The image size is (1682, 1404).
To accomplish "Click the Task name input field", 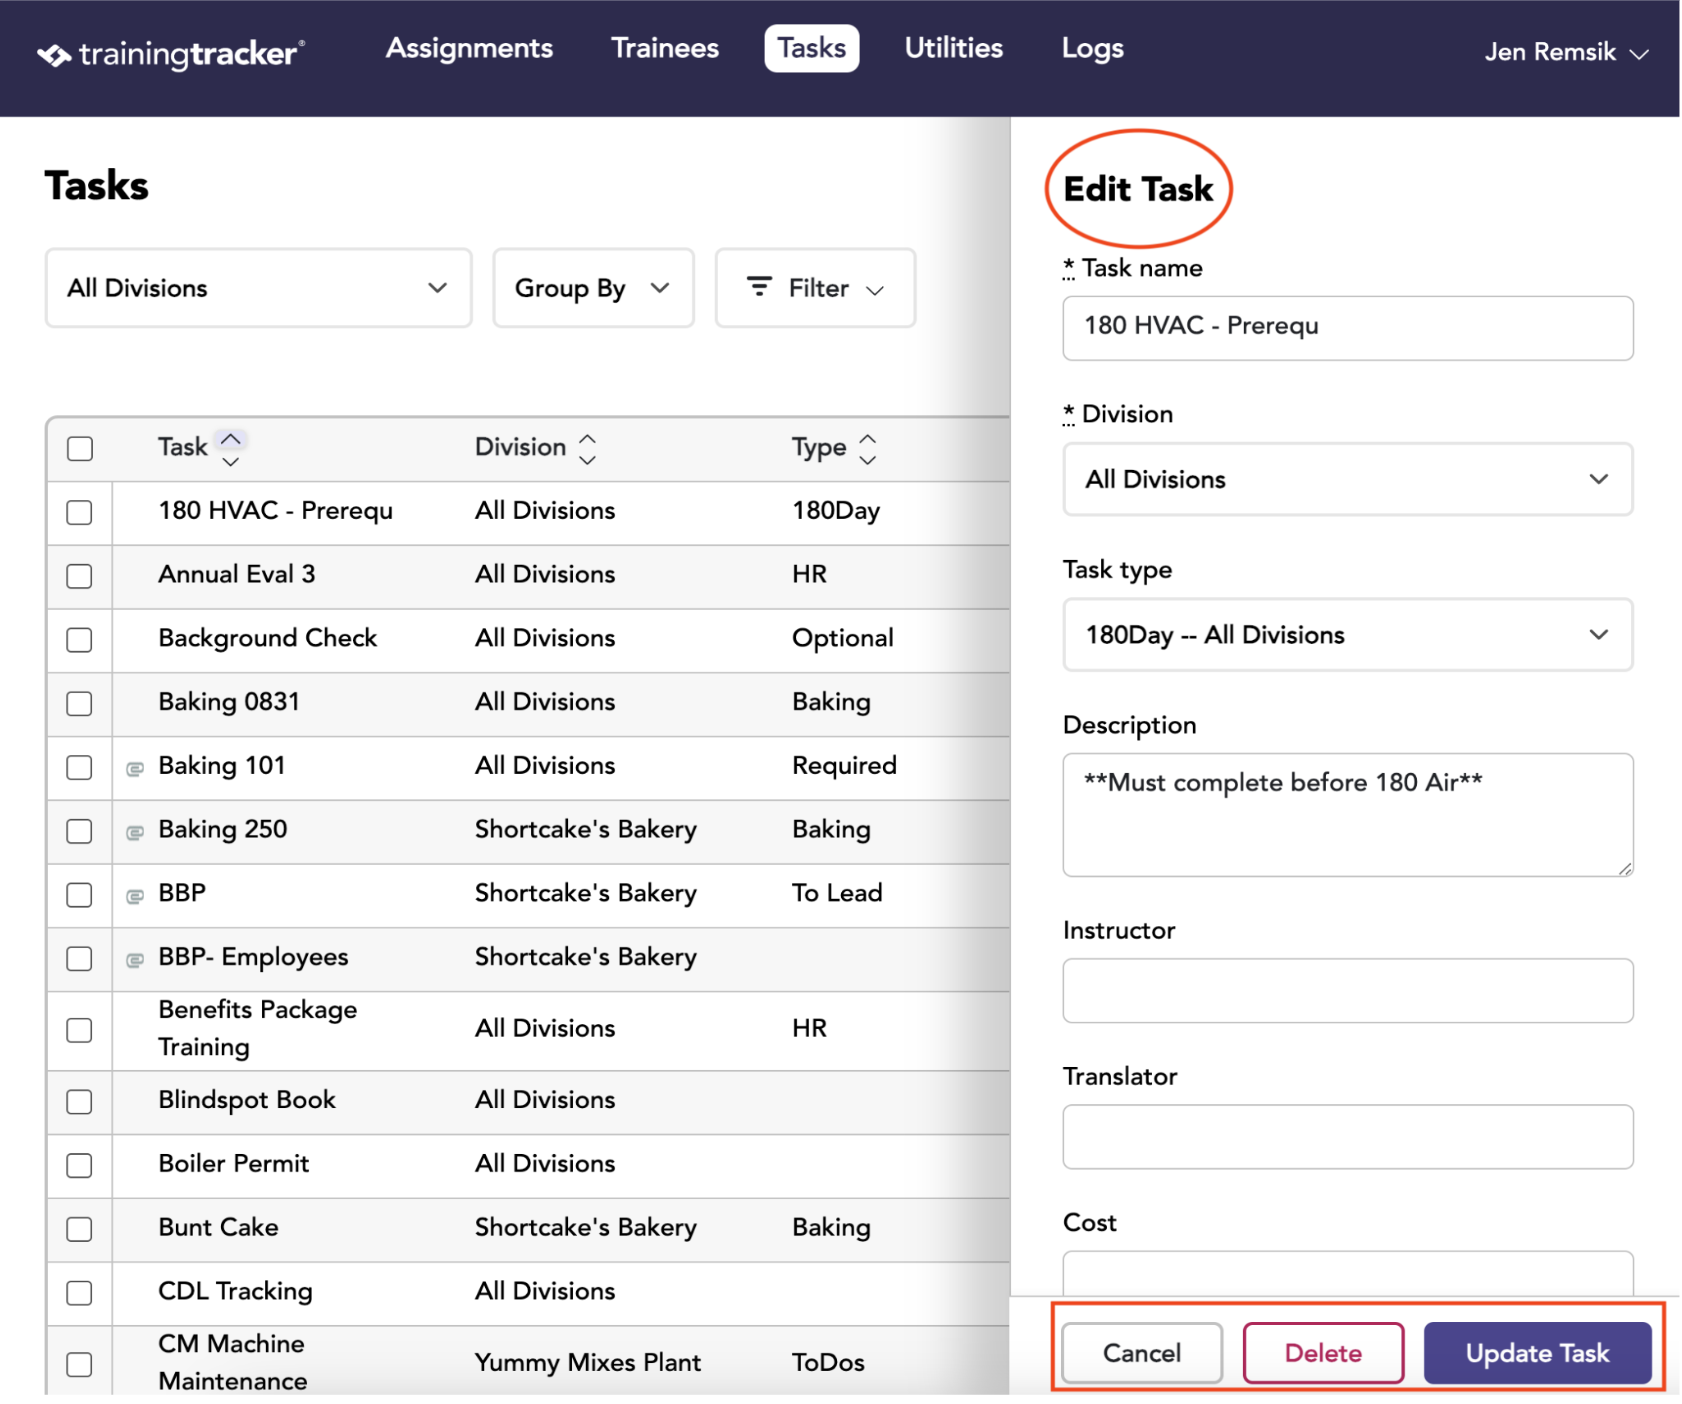I will tap(1347, 328).
